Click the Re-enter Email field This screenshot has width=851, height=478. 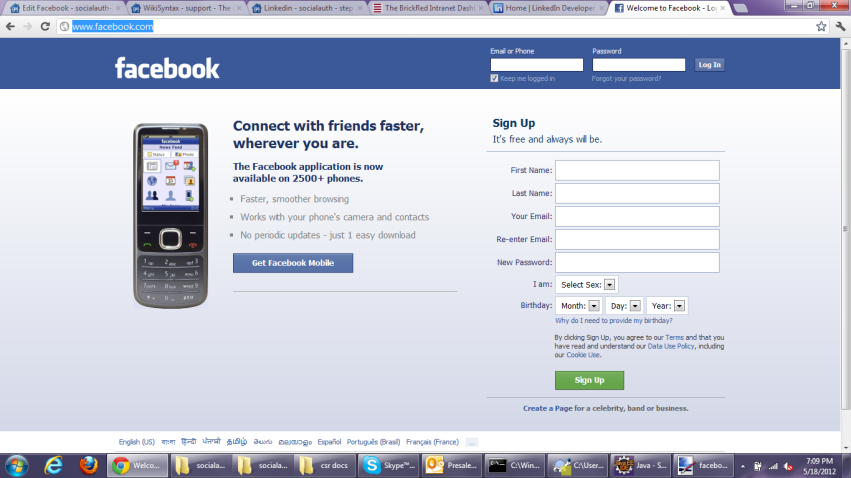(637, 239)
